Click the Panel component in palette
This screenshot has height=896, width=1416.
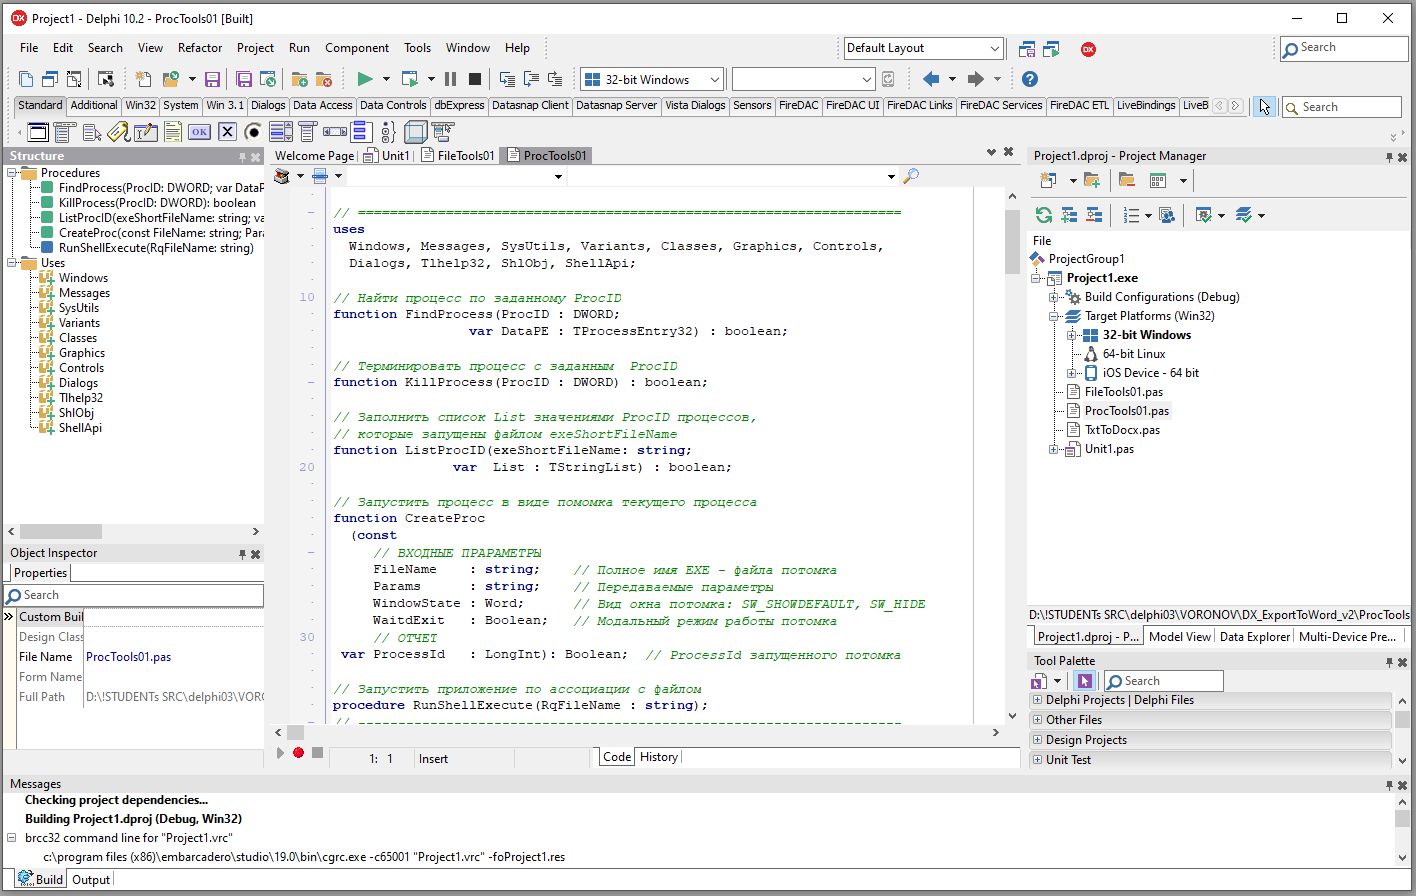coord(415,131)
